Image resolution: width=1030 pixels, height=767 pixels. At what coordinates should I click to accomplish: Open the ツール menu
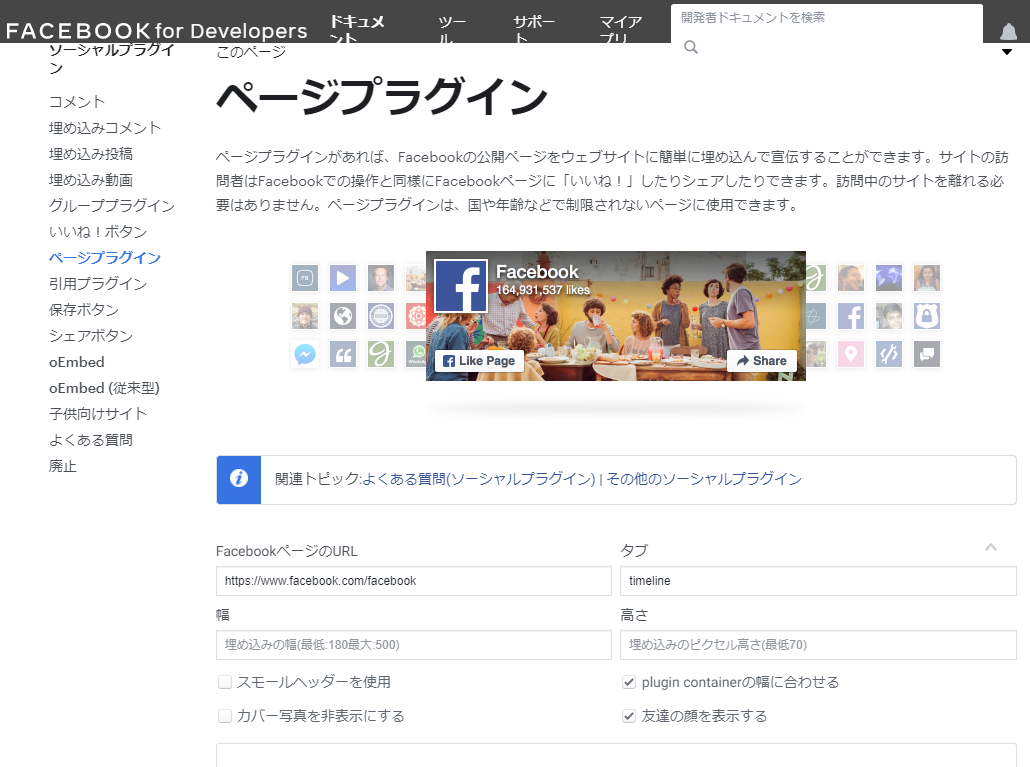tap(452, 30)
